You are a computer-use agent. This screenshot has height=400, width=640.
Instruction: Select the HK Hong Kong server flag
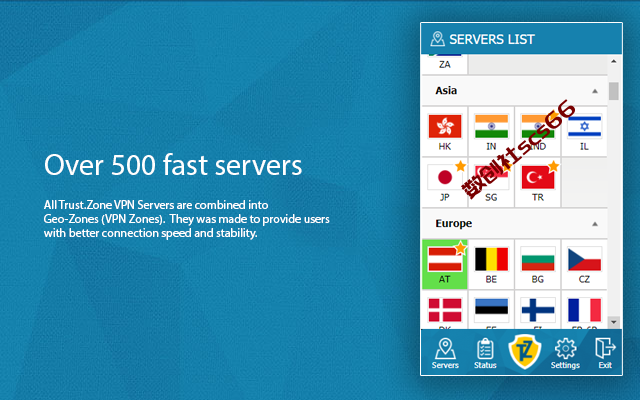tap(444, 126)
